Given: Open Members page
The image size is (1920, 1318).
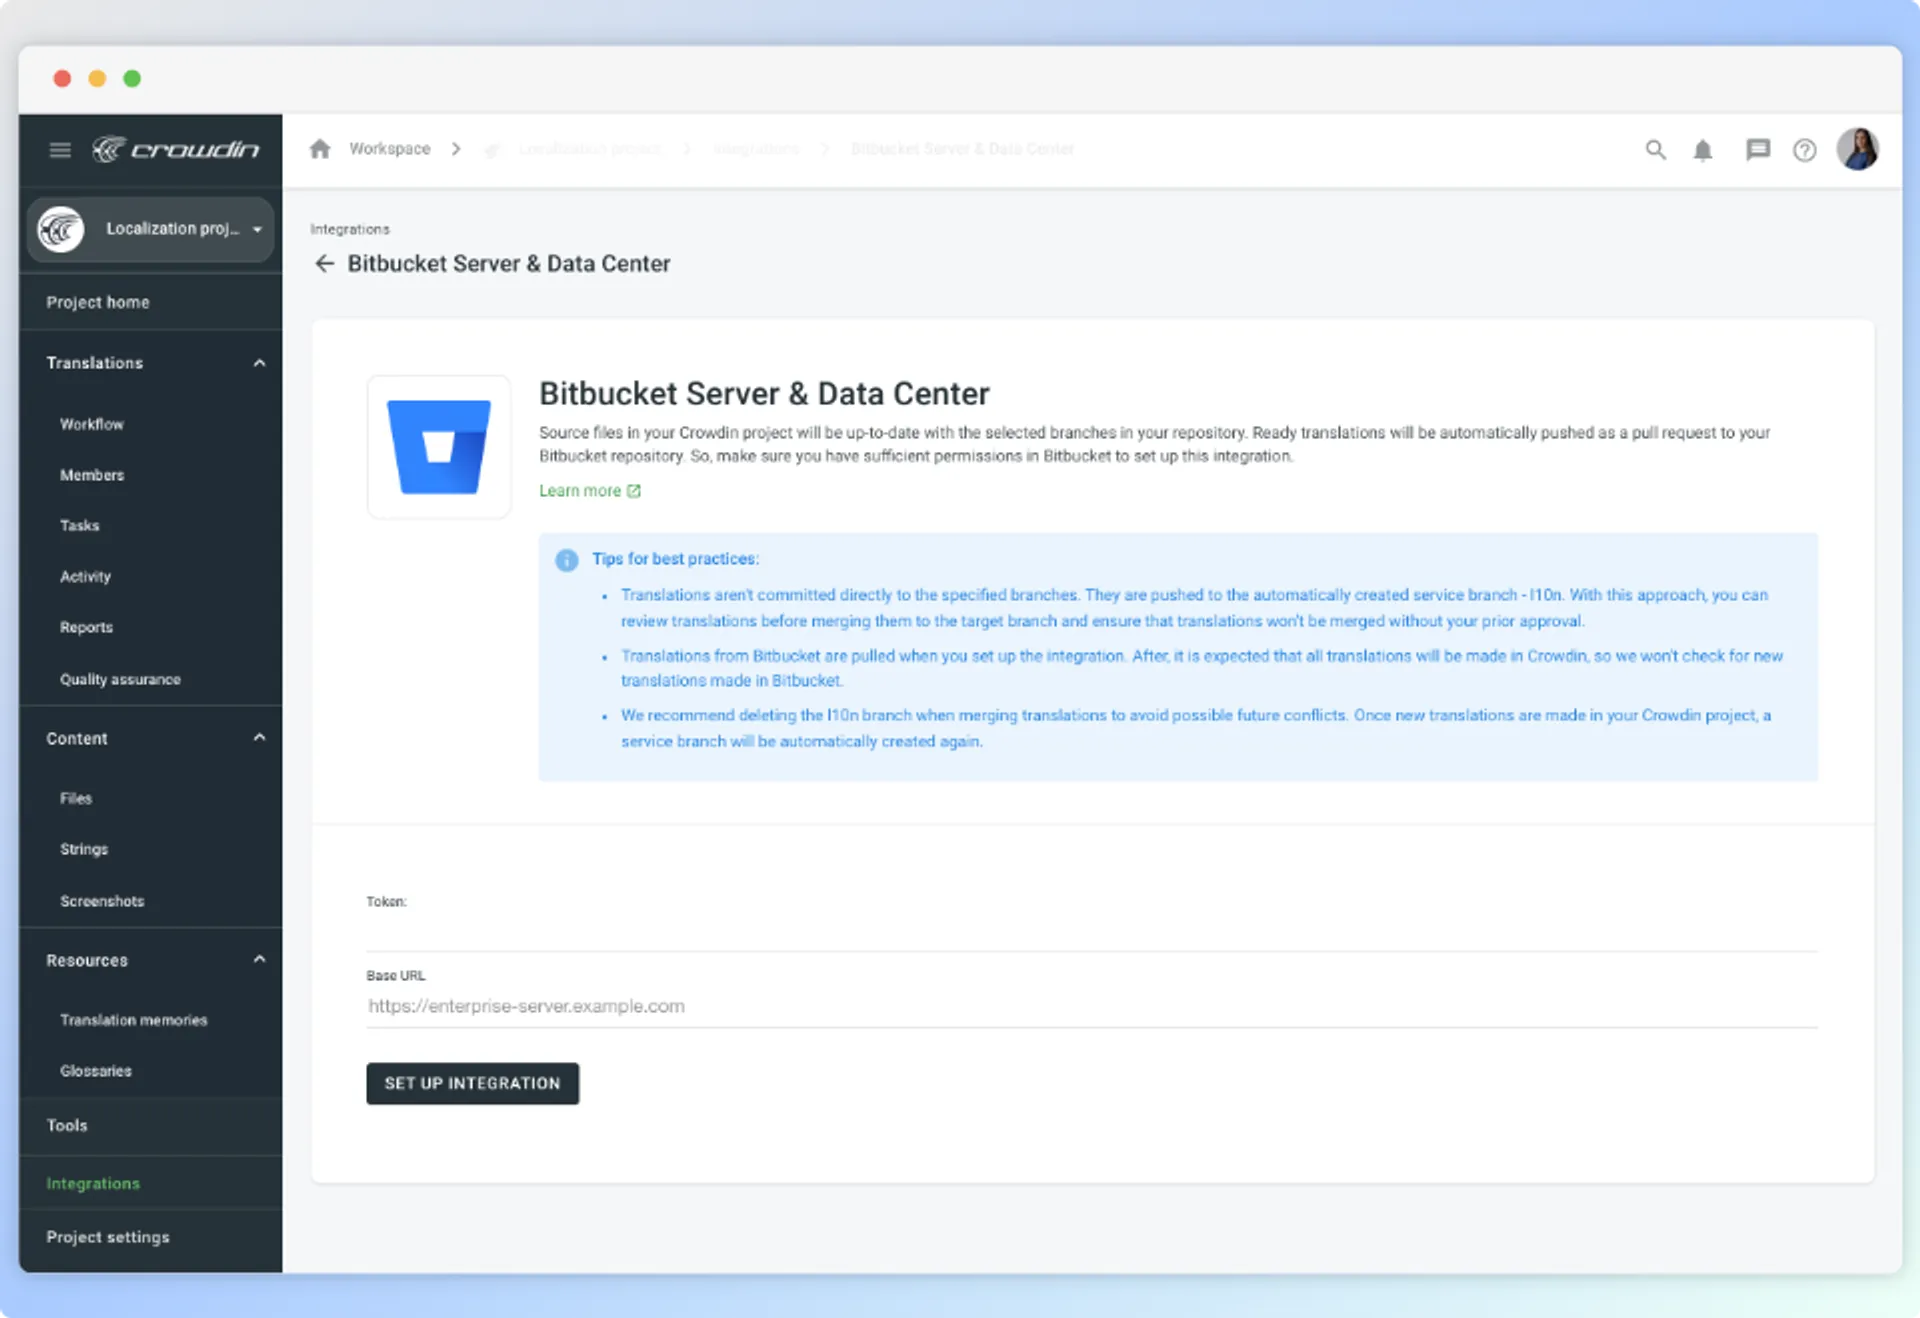Looking at the screenshot, I should 92,475.
